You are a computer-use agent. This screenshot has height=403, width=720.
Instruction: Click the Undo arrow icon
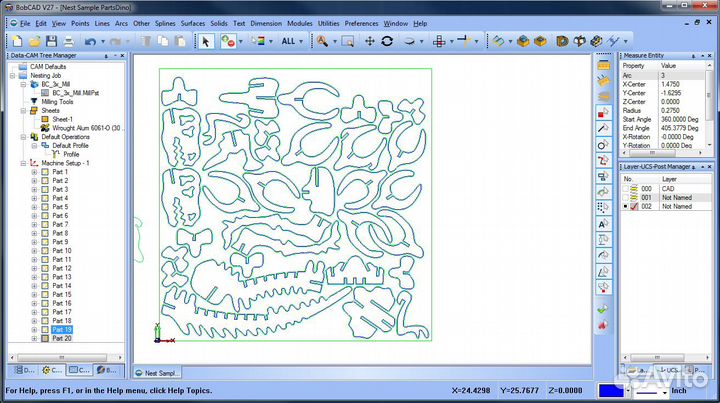[91, 41]
